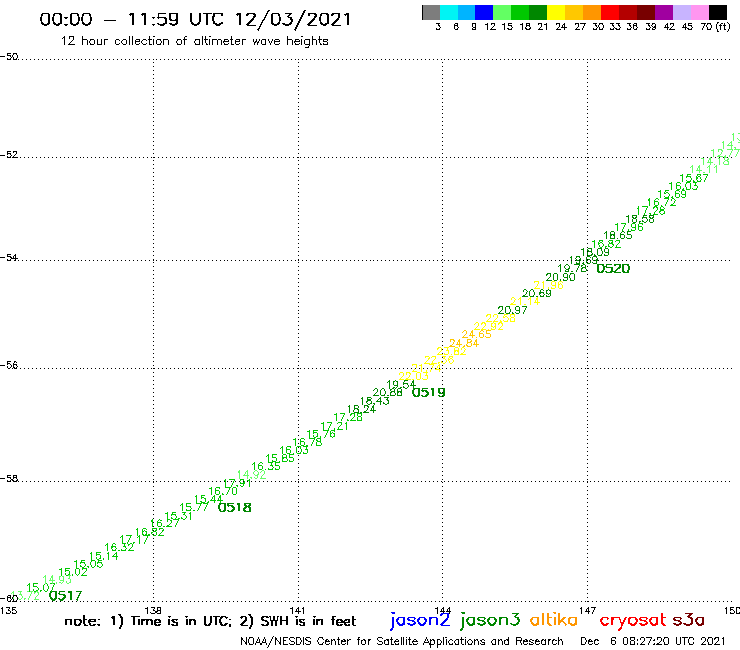Image resolution: width=740 pixels, height=650 pixels.
Task: Click the s3a satellite label
Action: [x=688, y=620]
